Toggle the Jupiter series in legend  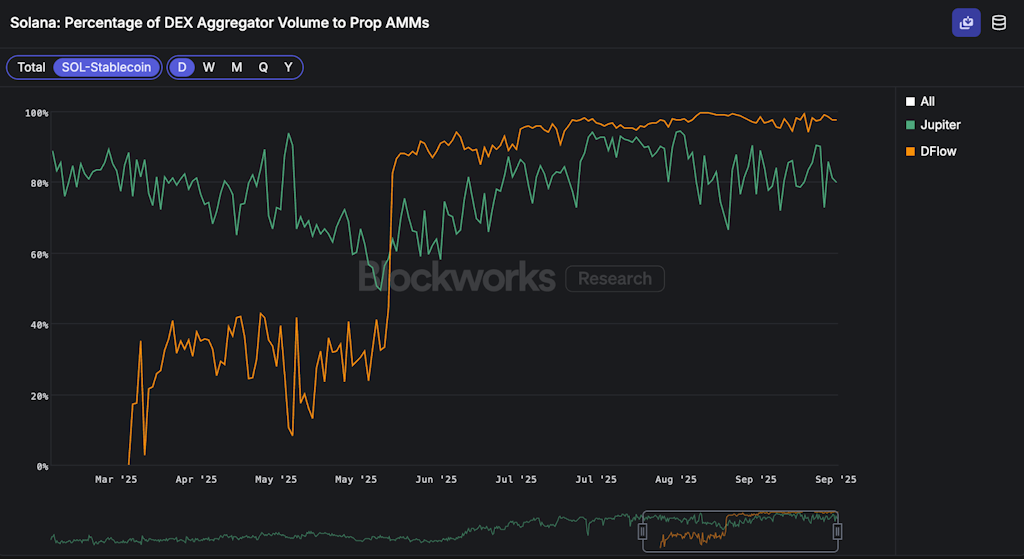(940, 125)
